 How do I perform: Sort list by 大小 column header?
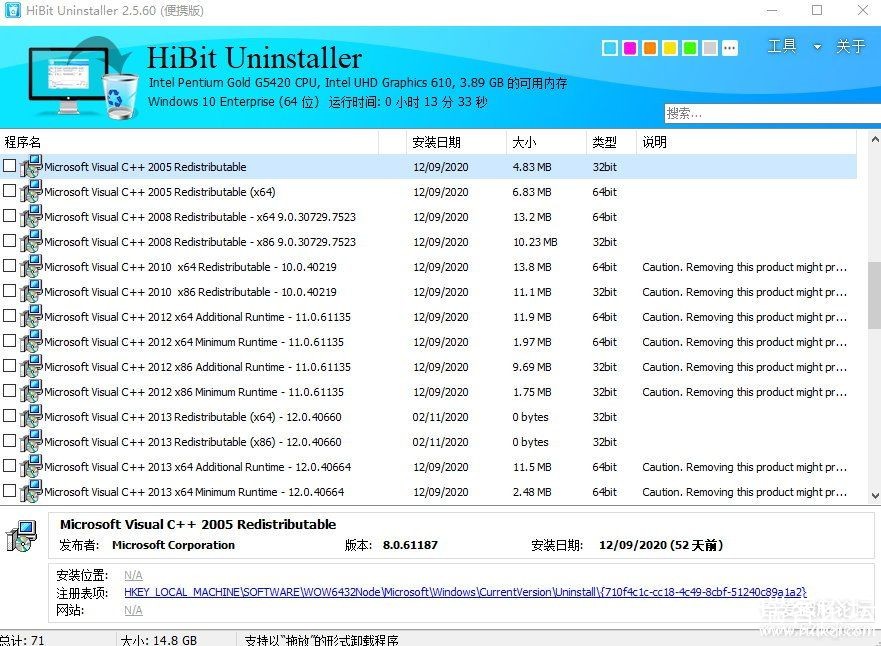click(547, 142)
